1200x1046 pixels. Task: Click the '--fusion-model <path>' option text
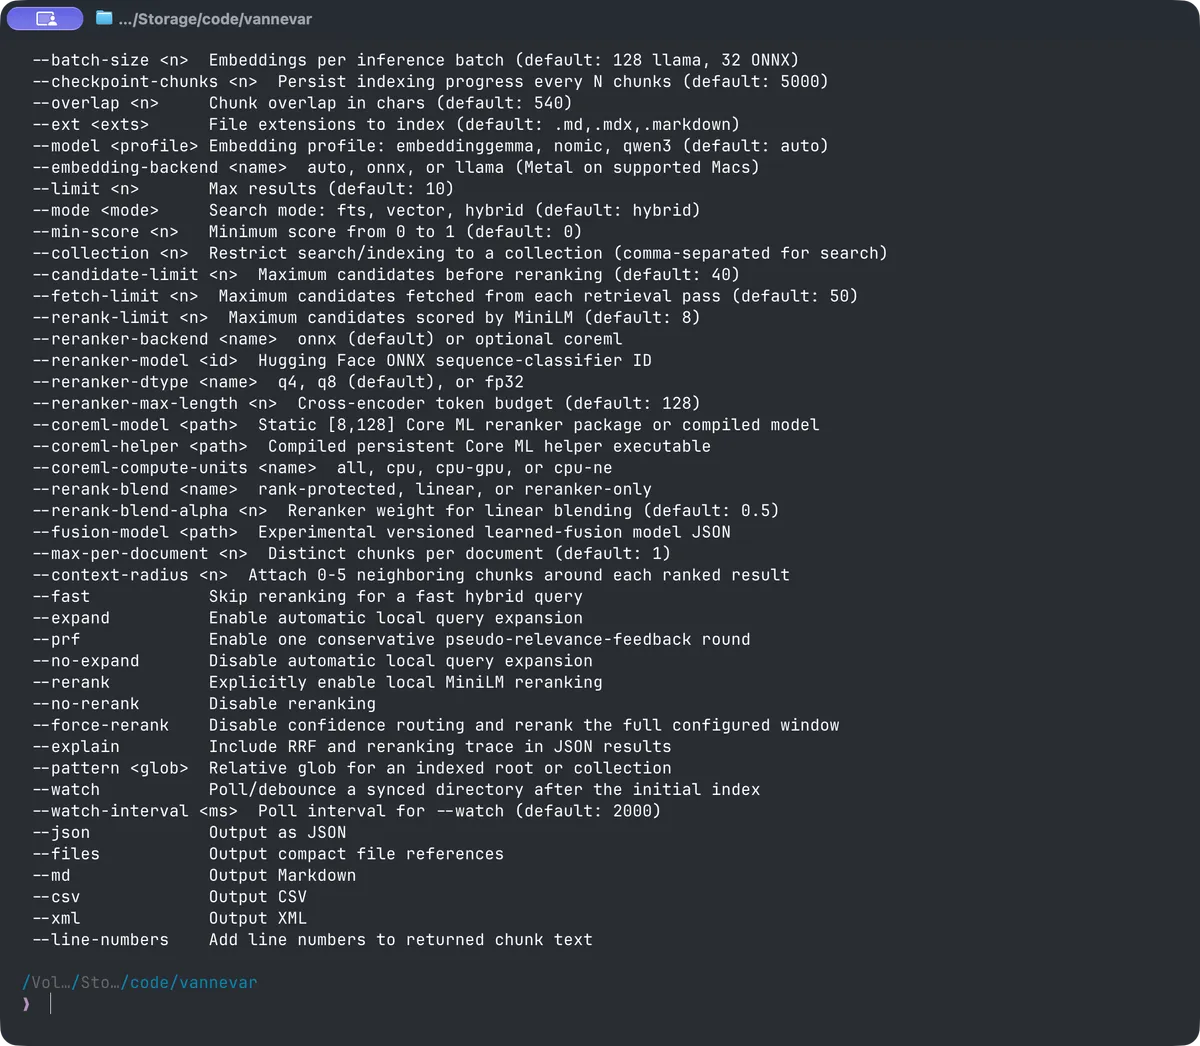(x=134, y=533)
